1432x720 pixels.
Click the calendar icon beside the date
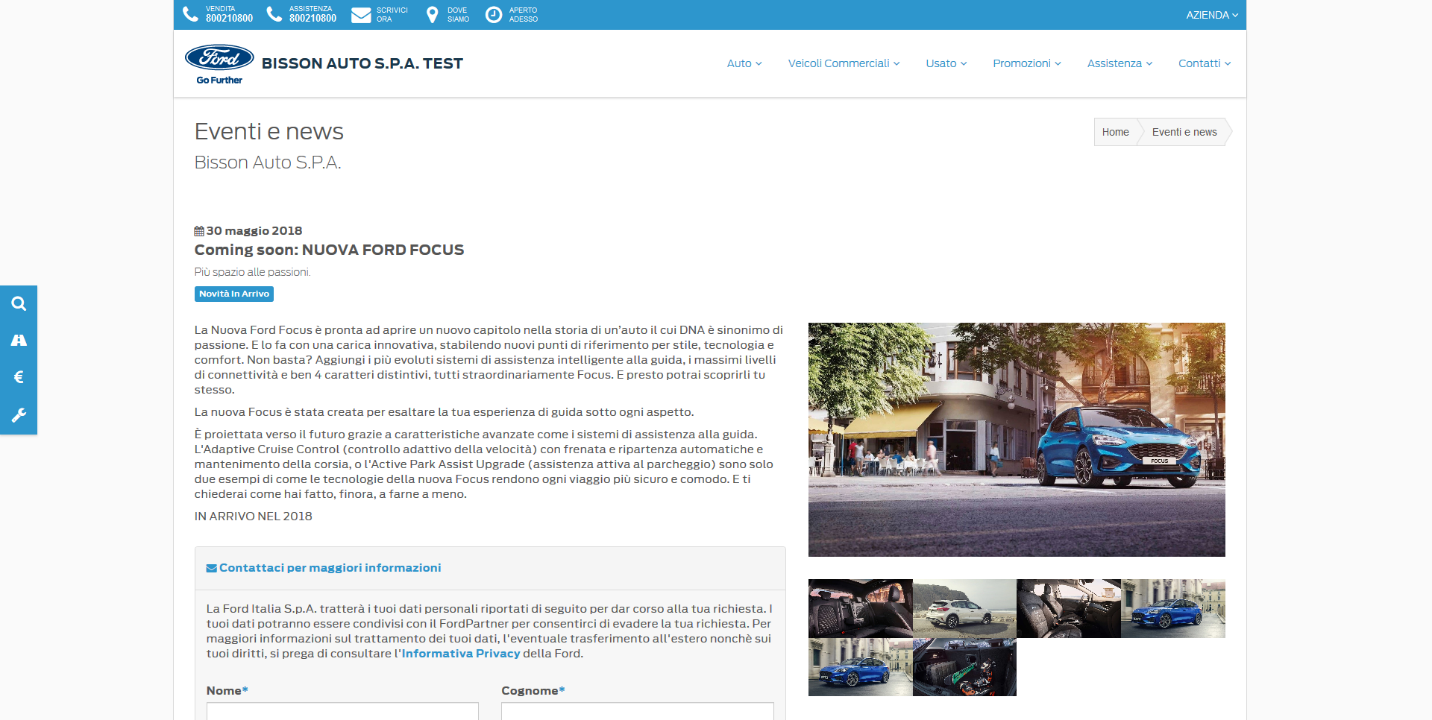(x=199, y=231)
